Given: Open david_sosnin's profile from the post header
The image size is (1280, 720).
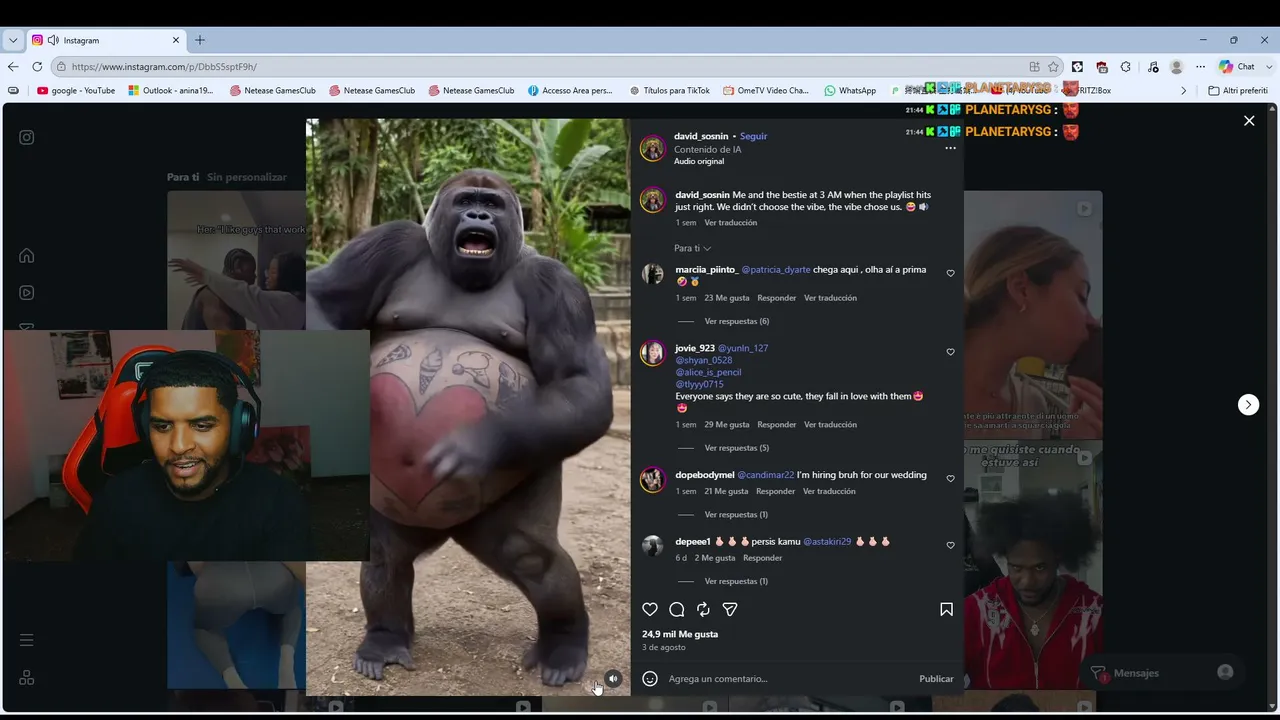Looking at the screenshot, I should click(701, 136).
